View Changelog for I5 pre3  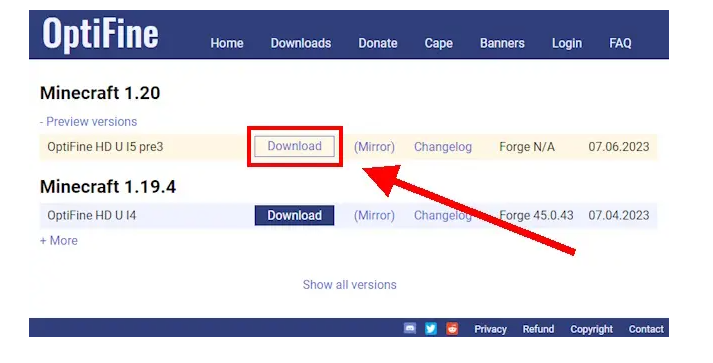click(x=443, y=147)
